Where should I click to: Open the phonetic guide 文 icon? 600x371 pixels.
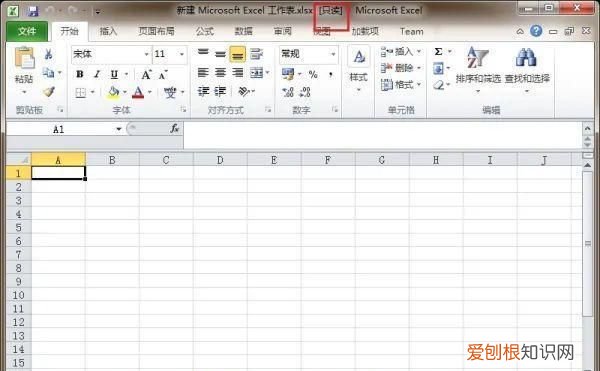tap(170, 92)
